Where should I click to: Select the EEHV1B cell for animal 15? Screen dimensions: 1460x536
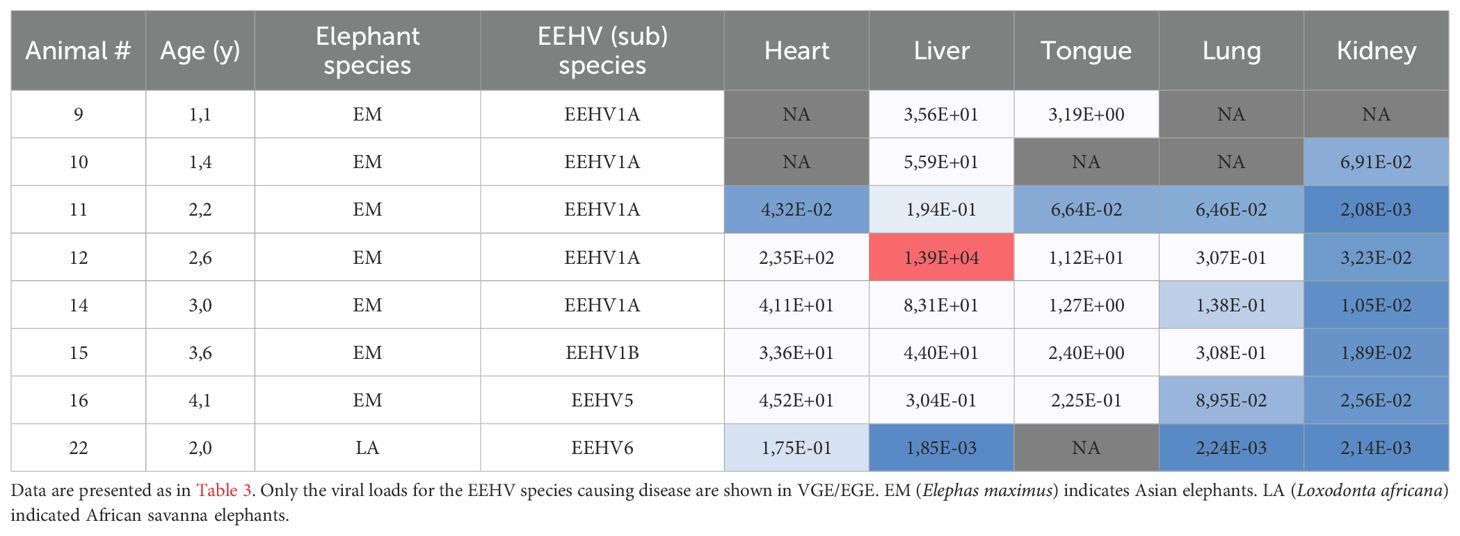(602, 352)
